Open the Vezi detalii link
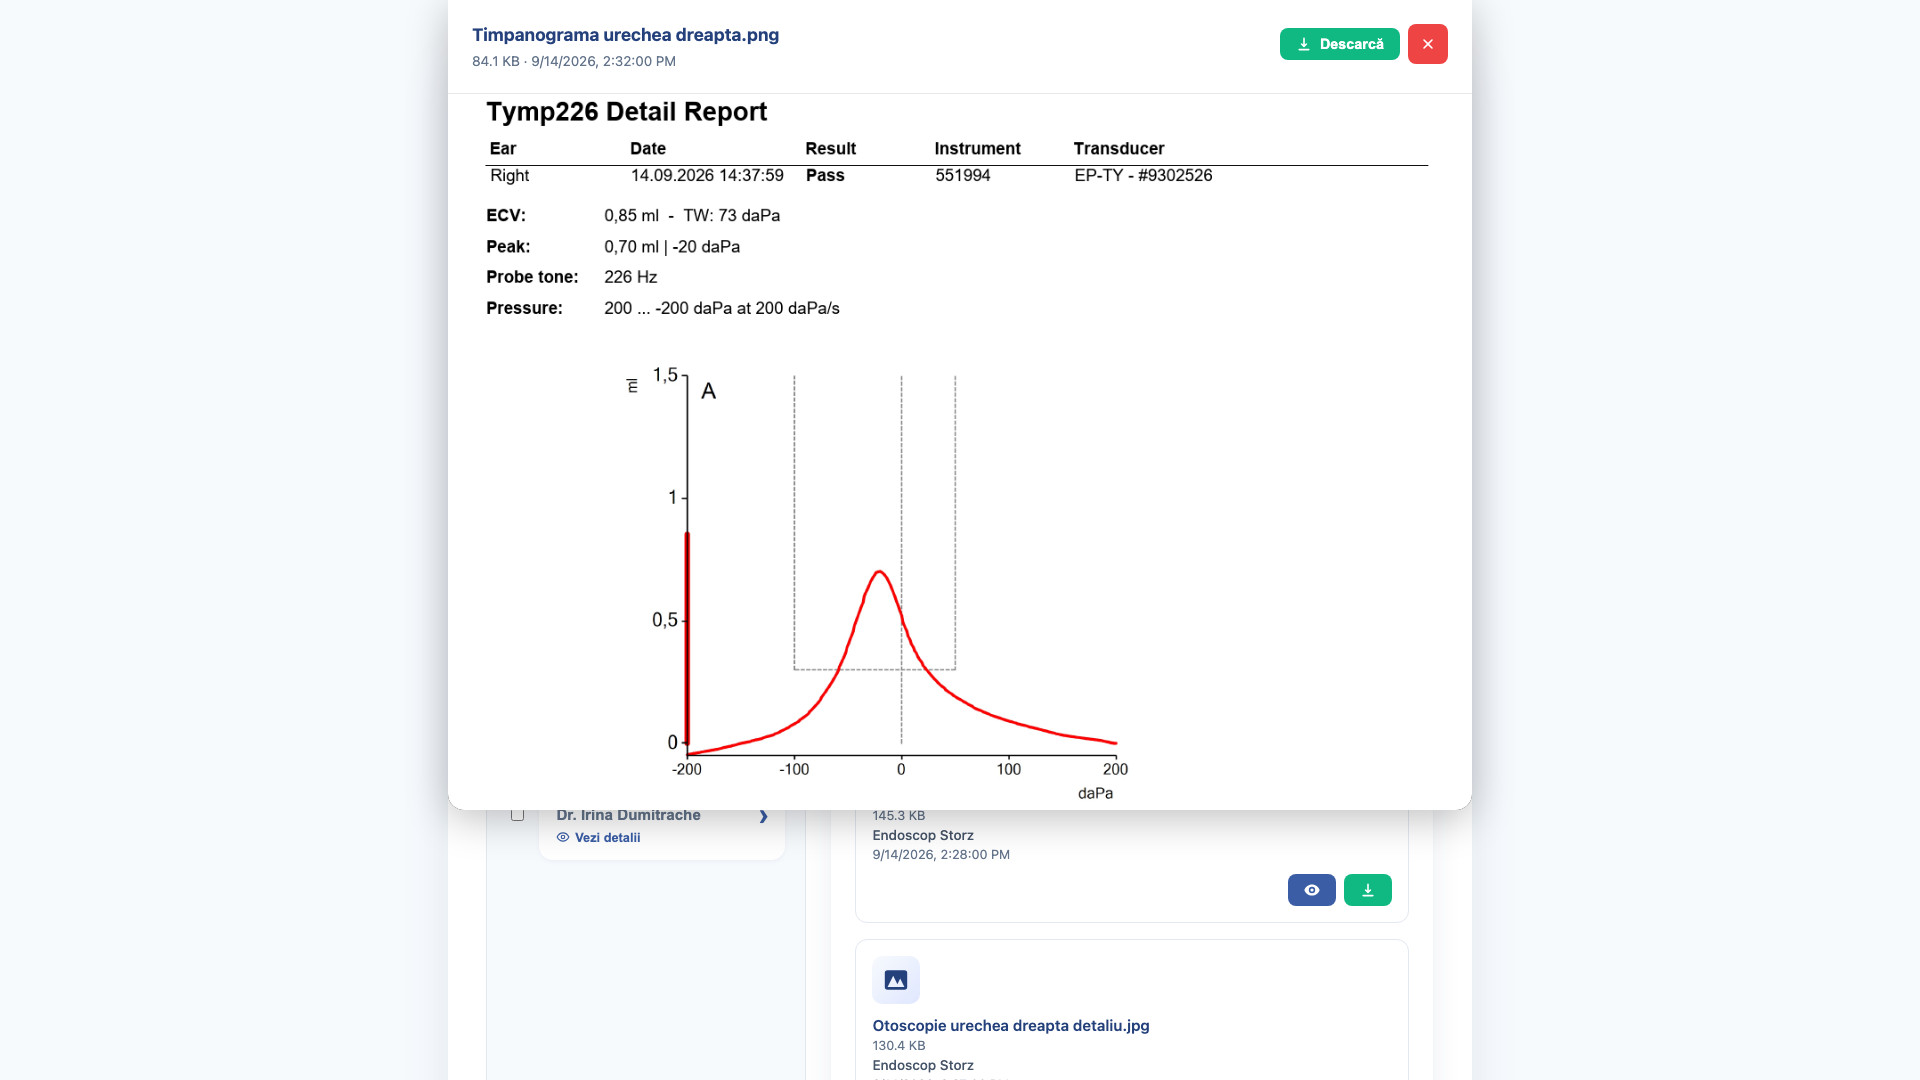1920x1080 pixels. pos(598,838)
